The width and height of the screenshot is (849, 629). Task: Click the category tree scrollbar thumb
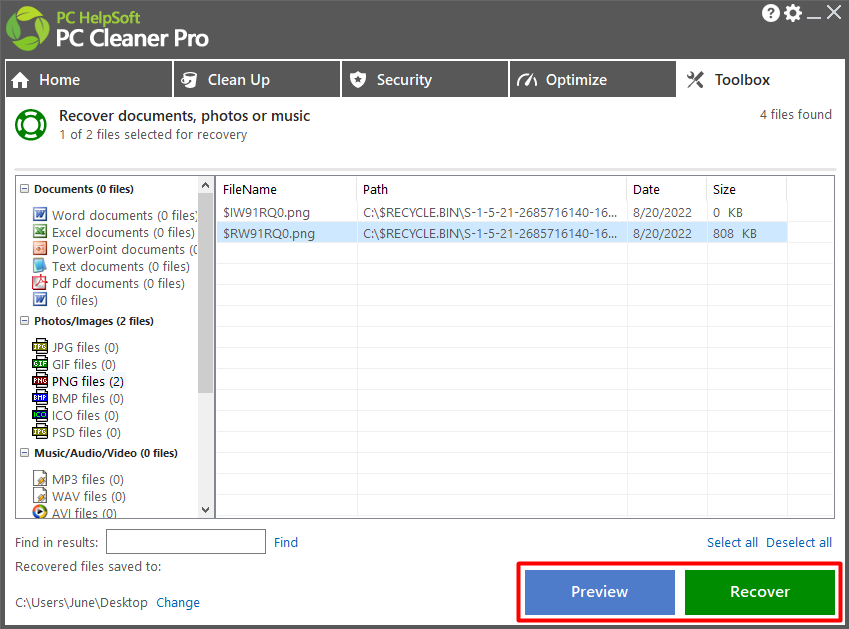pos(205,293)
